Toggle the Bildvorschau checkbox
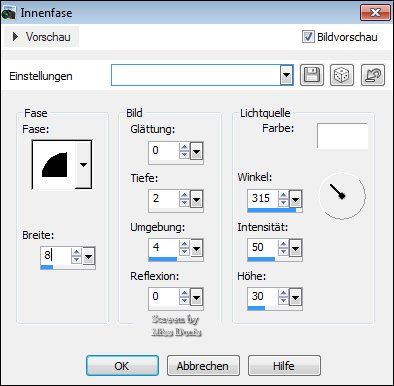This screenshot has height=386, width=394. pyautogui.click(x=308, y=37)
